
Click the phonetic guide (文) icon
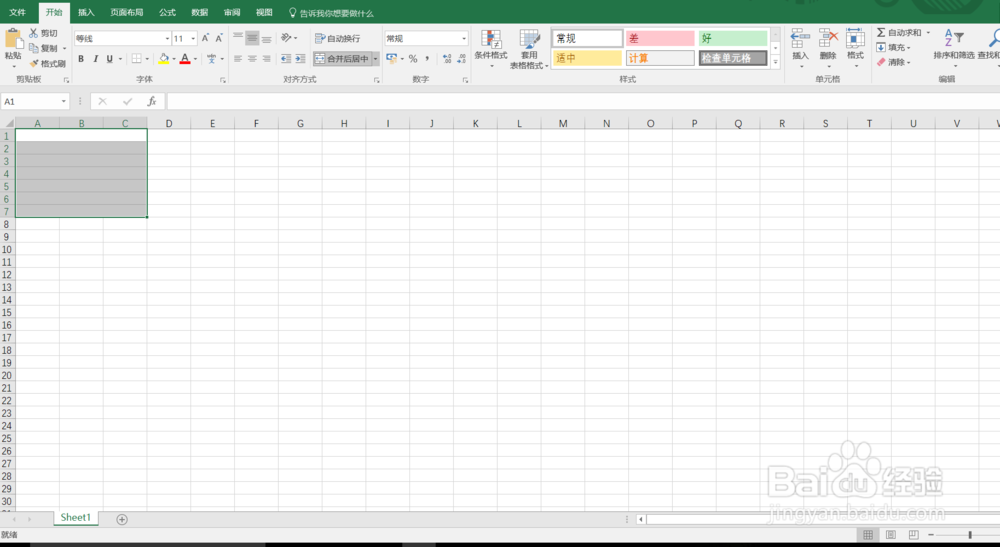point(211,59)
